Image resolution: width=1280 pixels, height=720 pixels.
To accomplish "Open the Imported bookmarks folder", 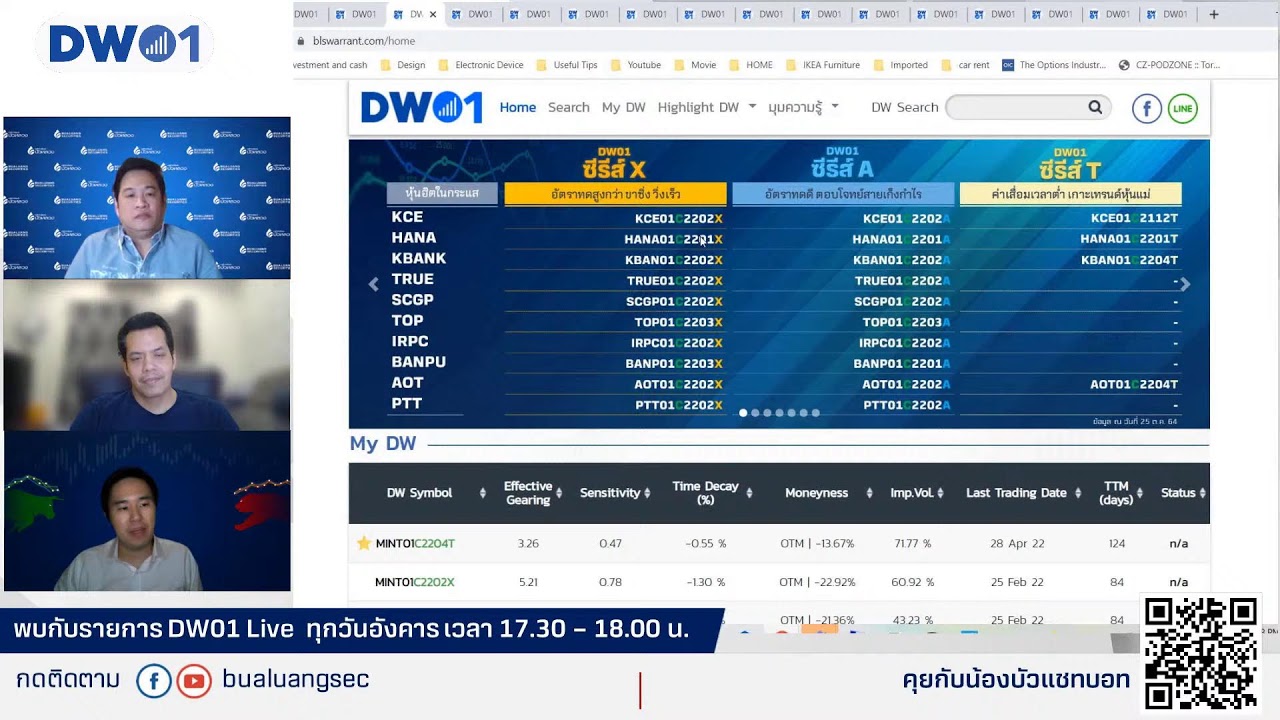I will pos(900,65).
